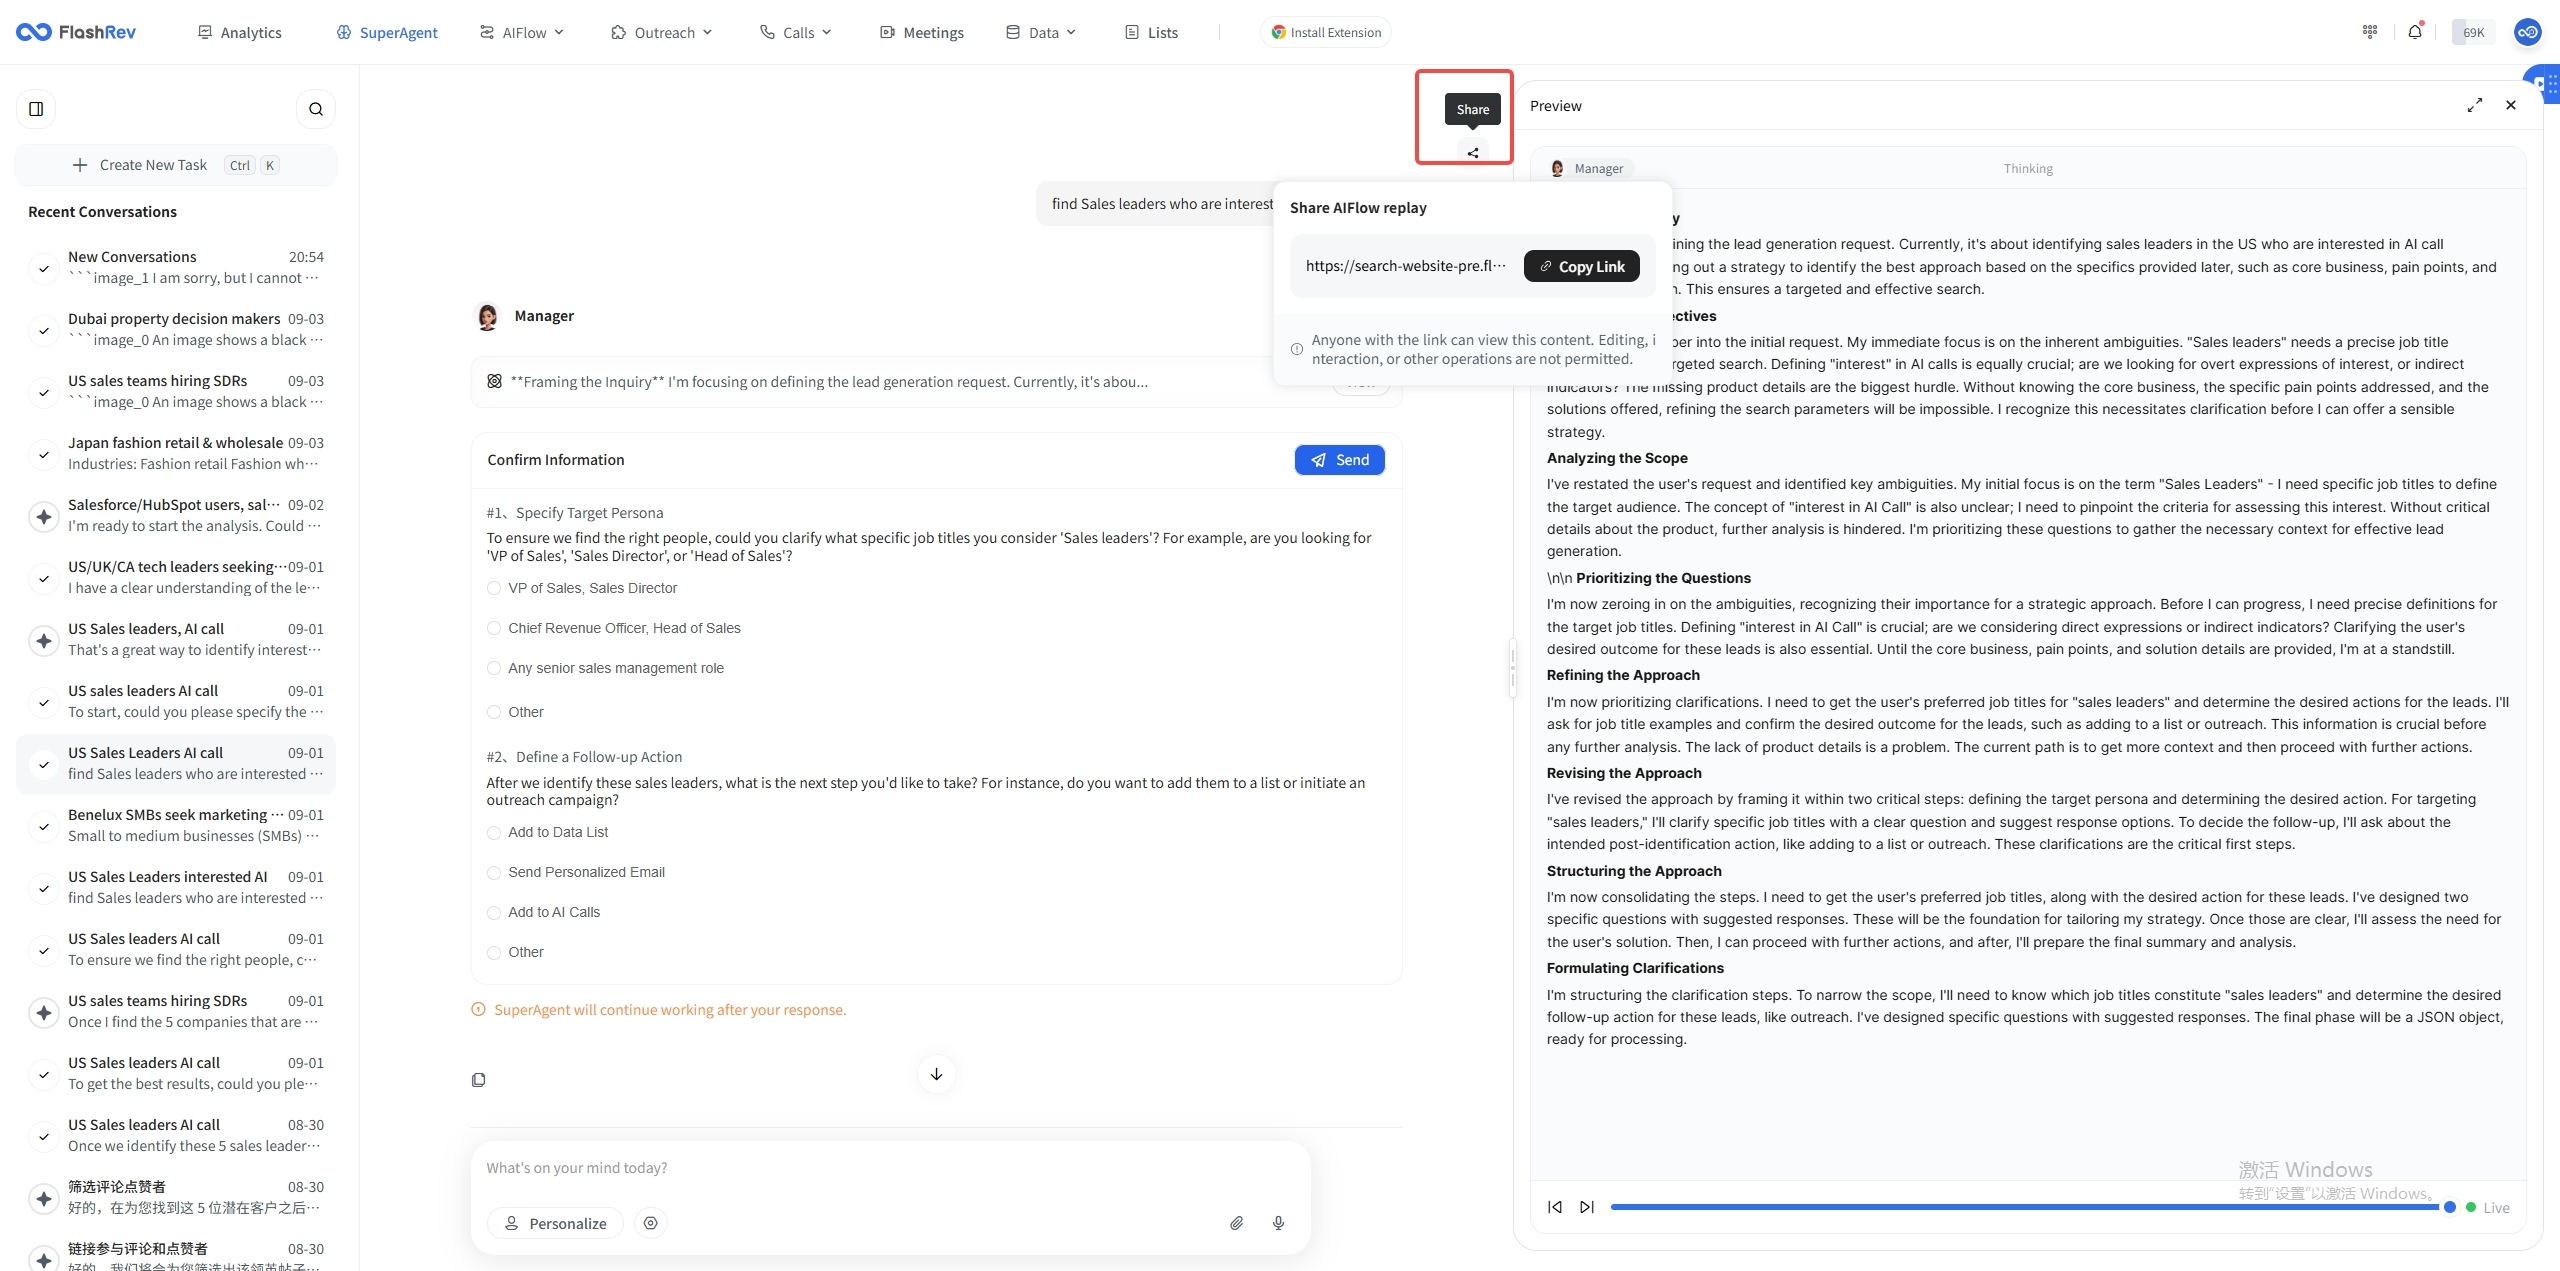Open the conversation search icon
This screenshot has height=1271, width=2560.
[316, 109]
